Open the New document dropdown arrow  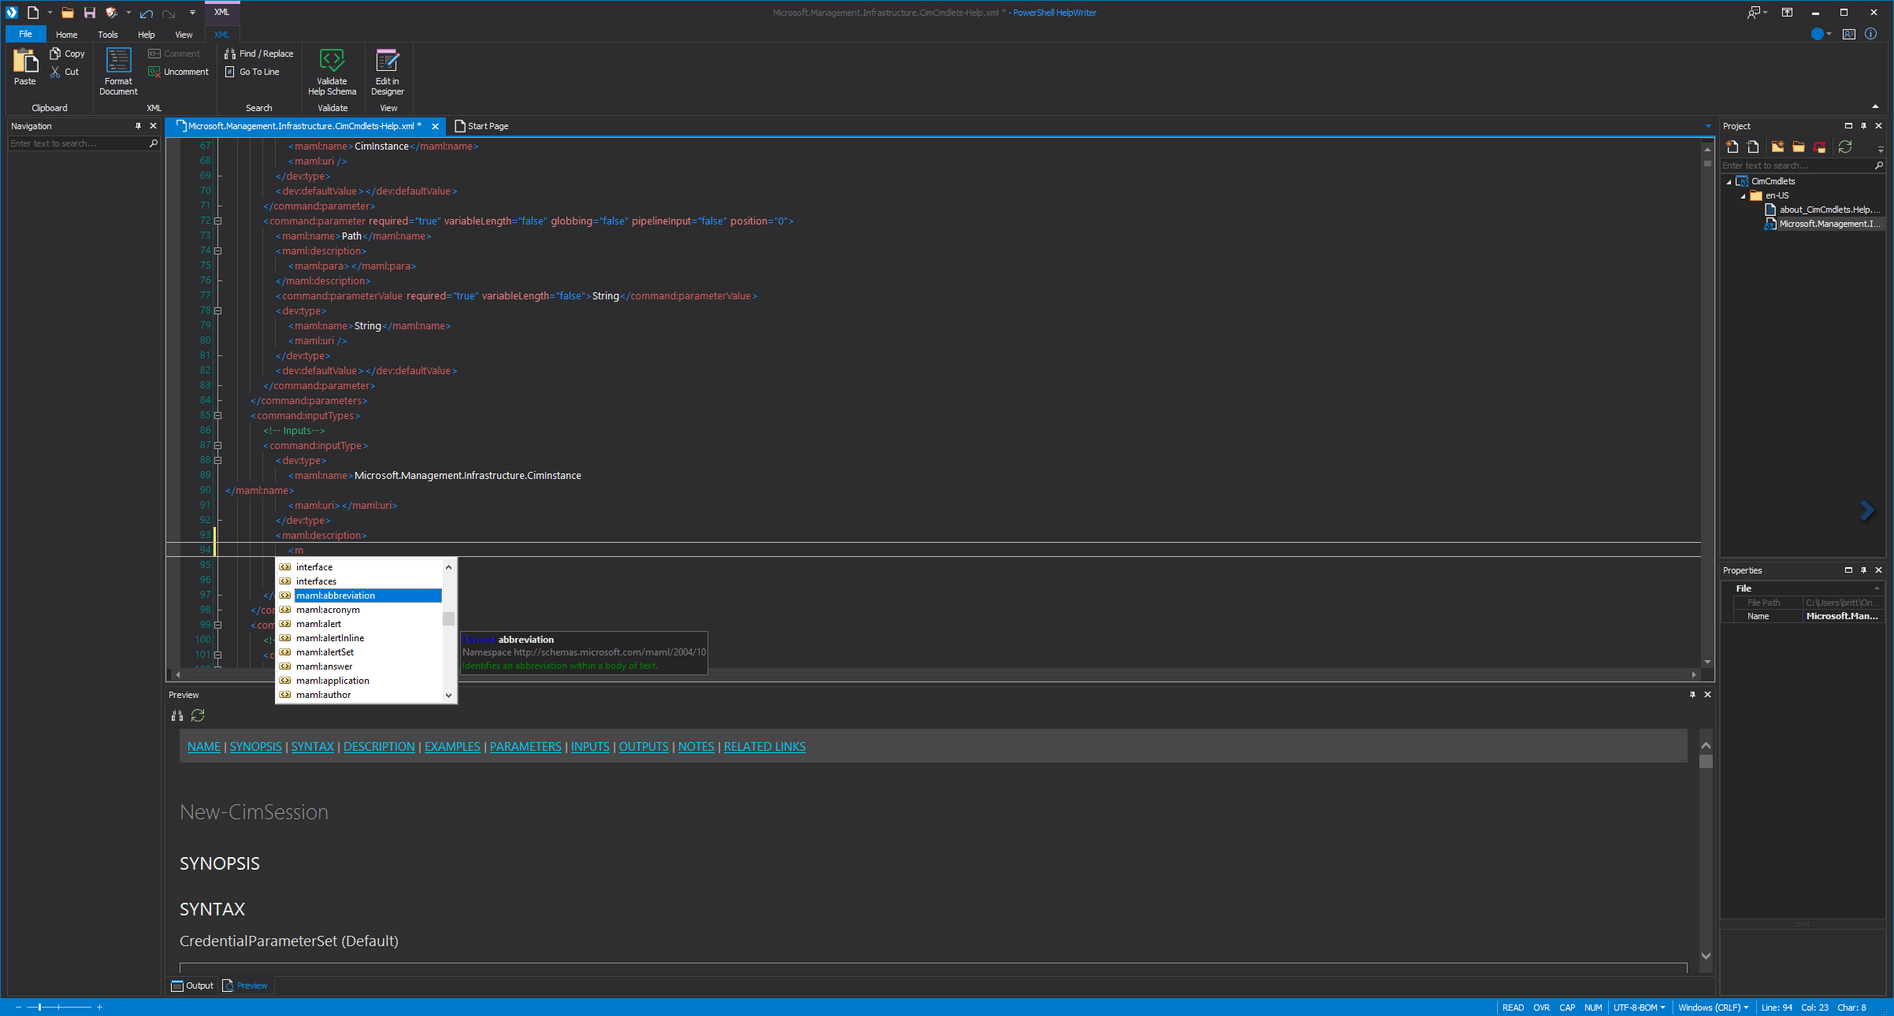pyautogui.click(x=50, y=13)
